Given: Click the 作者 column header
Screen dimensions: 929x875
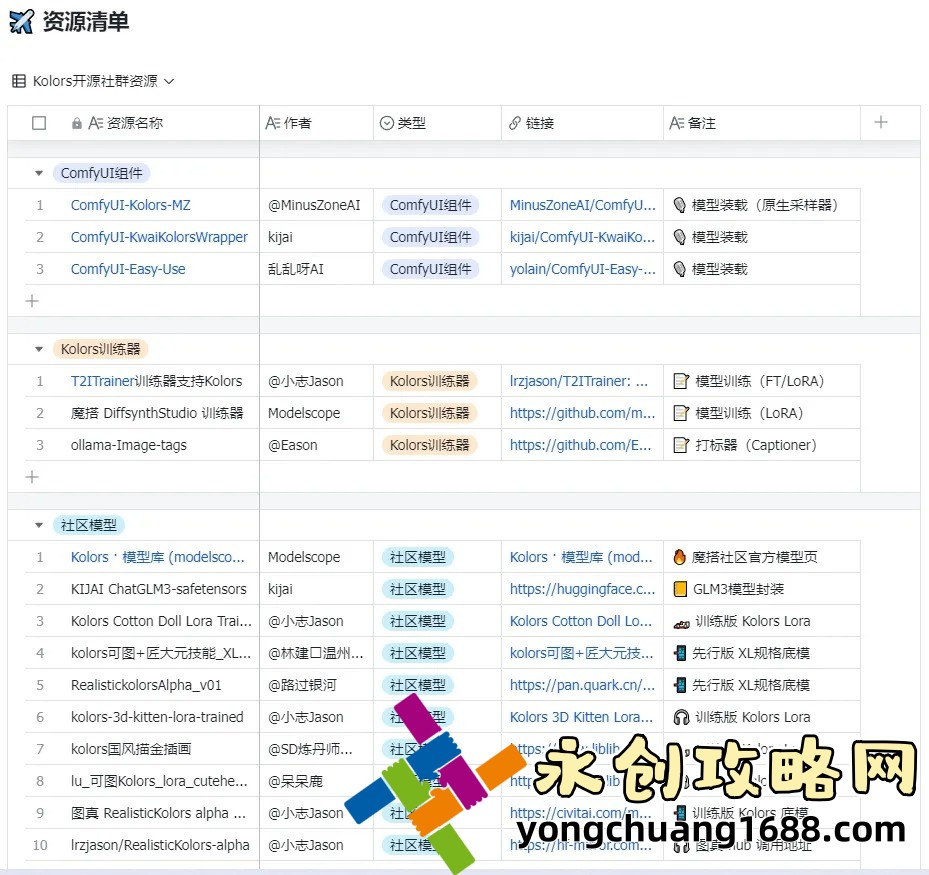Looking at the screenshot, I should [x=316, y=123].
